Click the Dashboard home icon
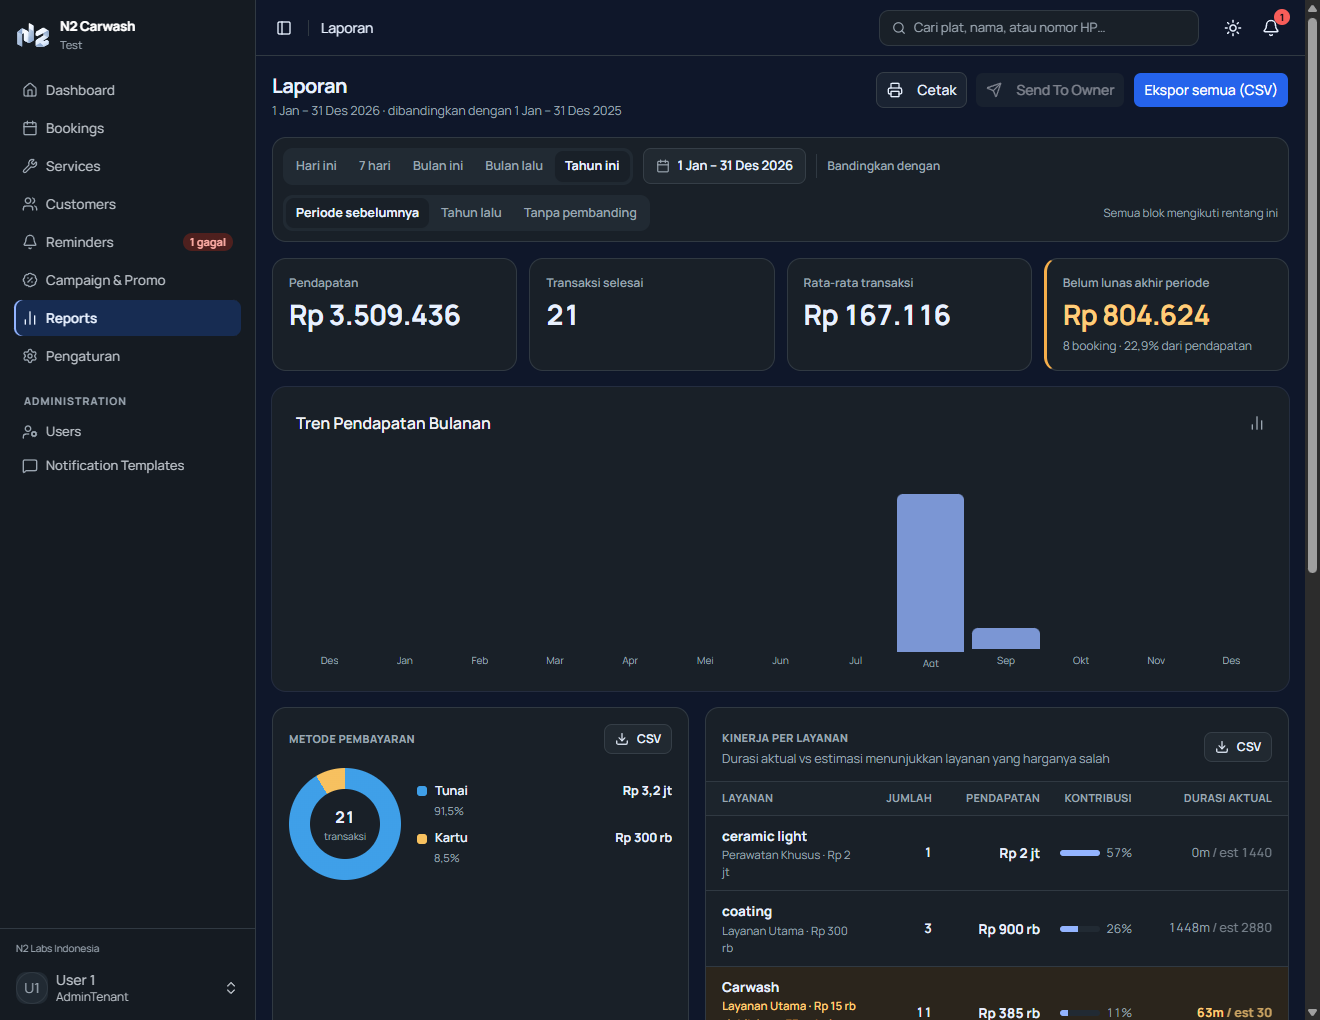 (x=30, y=90)
